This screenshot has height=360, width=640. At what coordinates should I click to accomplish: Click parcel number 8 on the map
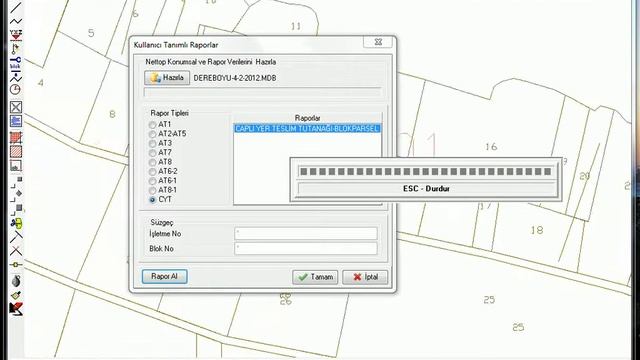point(112,114)
